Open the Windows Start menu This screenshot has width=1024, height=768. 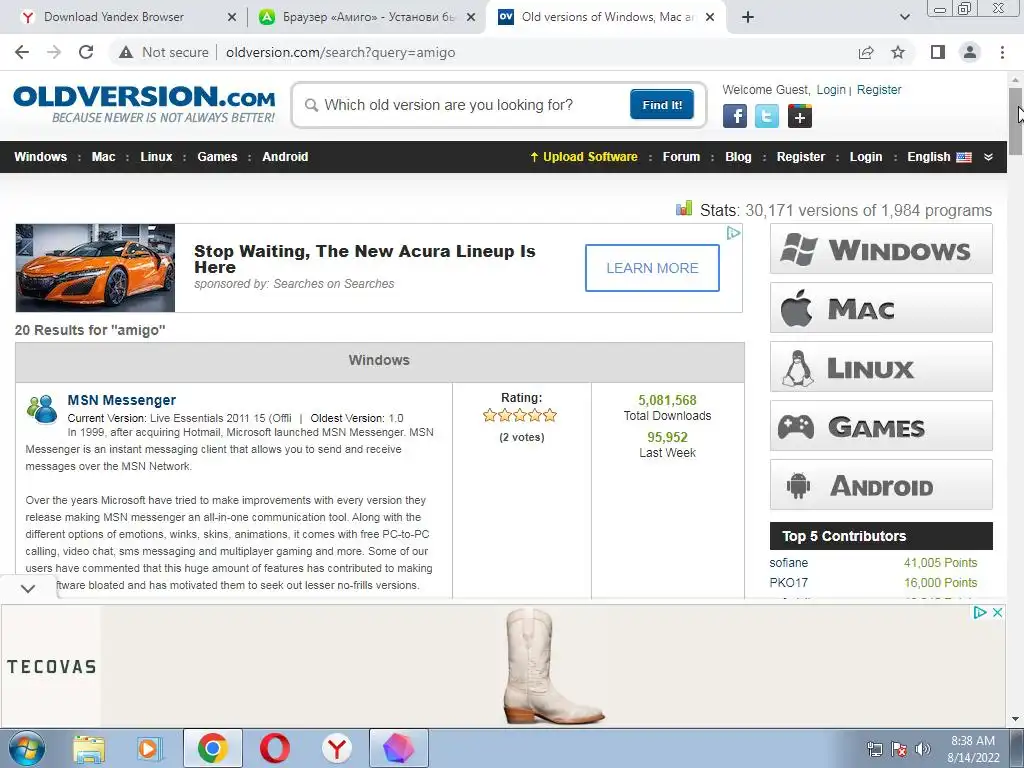click(27, 748)
